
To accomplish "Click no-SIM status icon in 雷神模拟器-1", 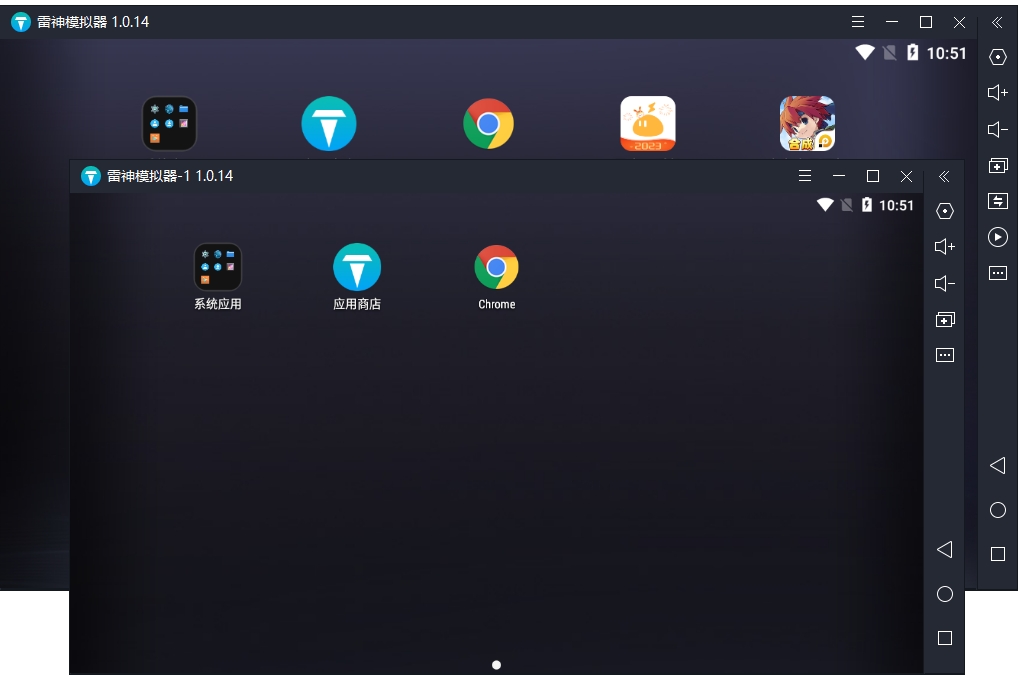I will (x=846, y=205).
